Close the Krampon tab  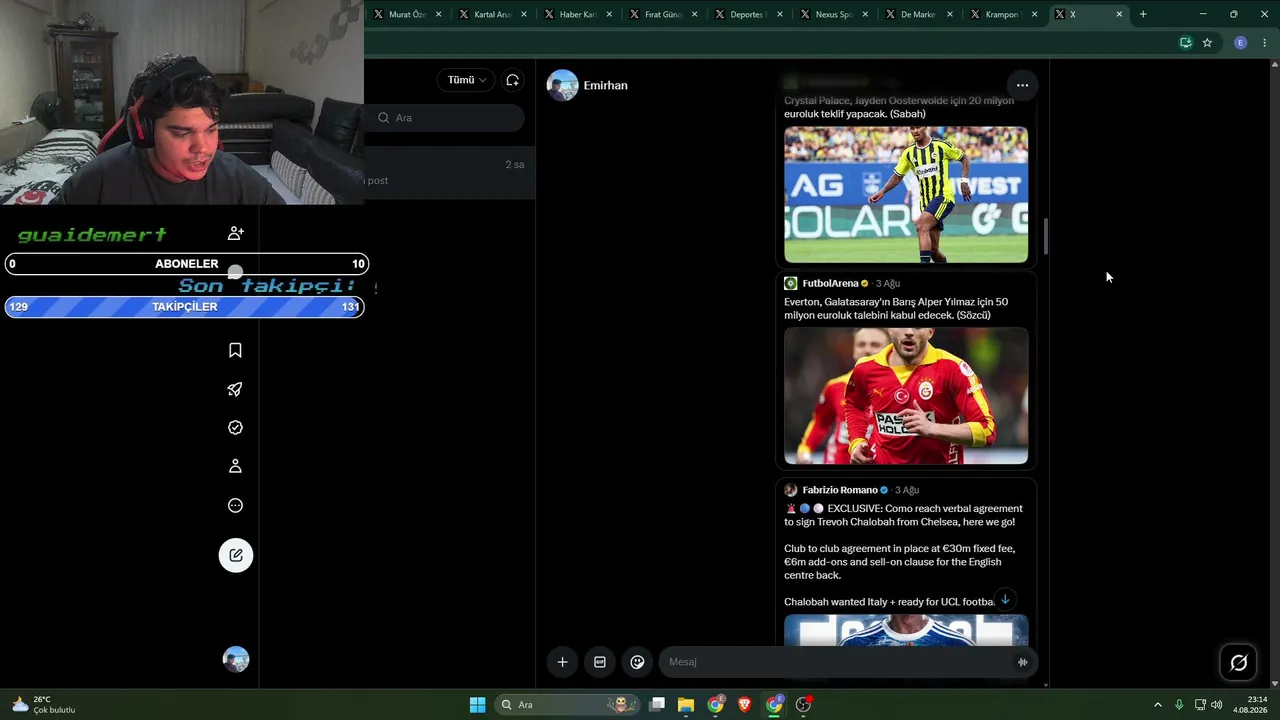click(1034, 15)
